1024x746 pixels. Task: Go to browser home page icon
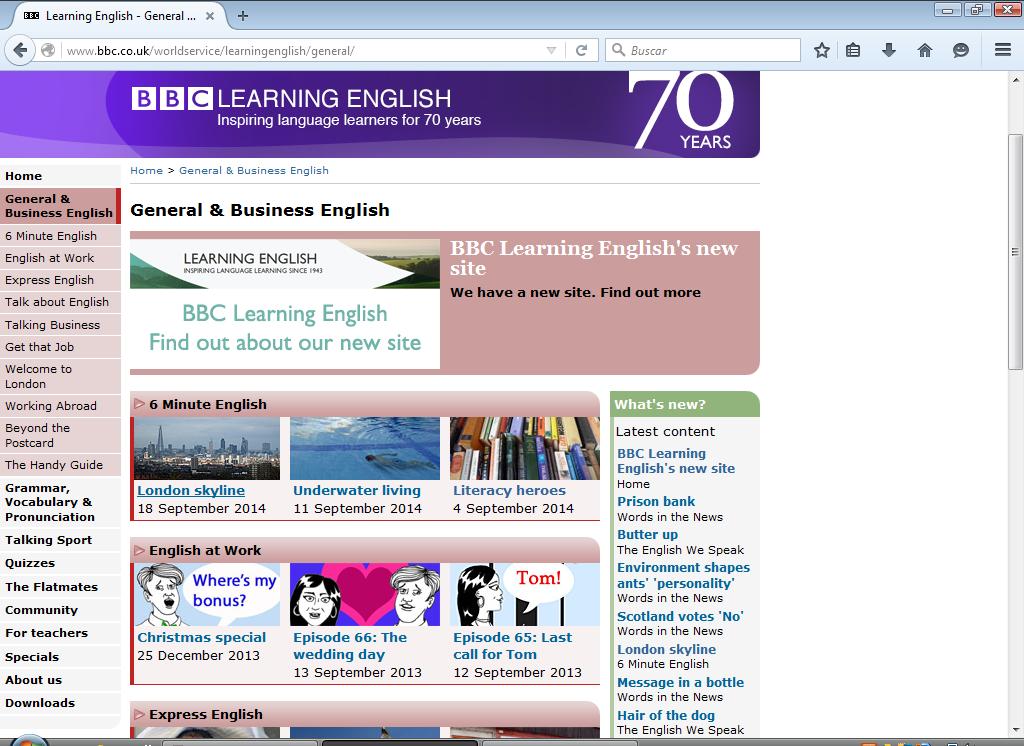(925, 50)
